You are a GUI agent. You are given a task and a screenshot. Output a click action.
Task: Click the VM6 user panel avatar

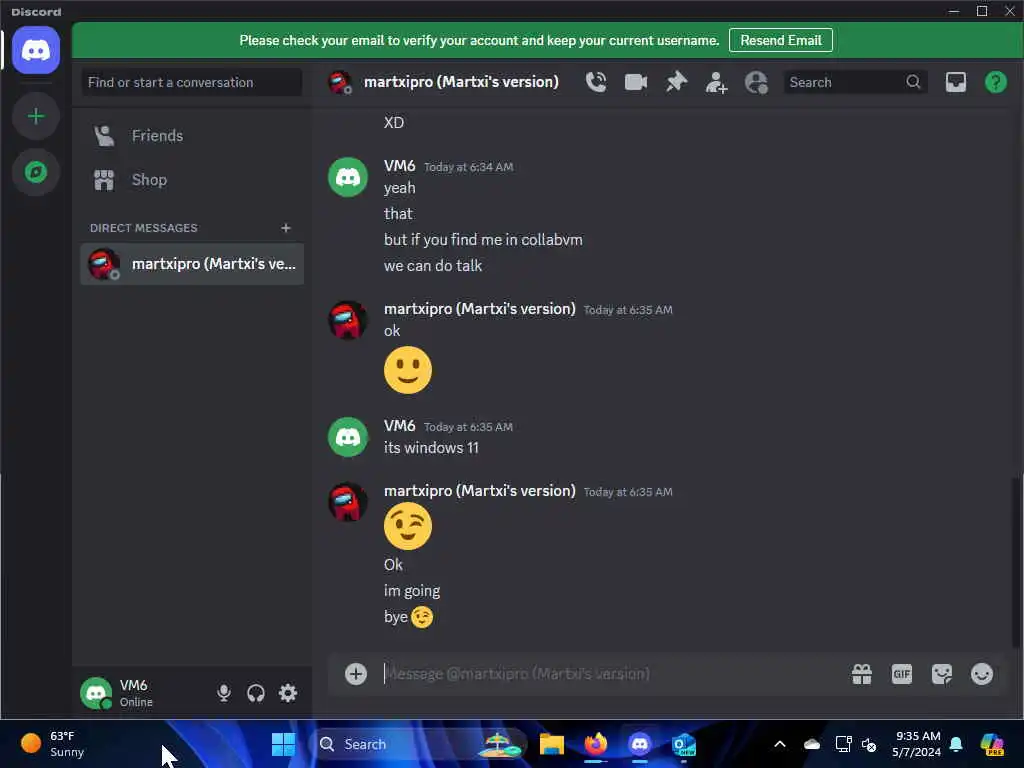(x=96, y=693)
